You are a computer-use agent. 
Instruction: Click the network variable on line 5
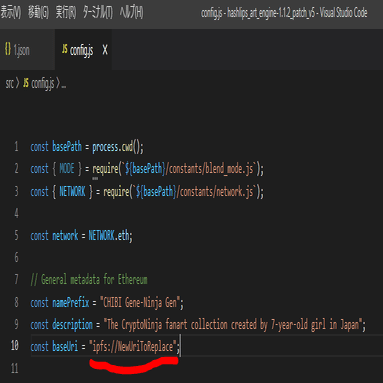[65, 236]
